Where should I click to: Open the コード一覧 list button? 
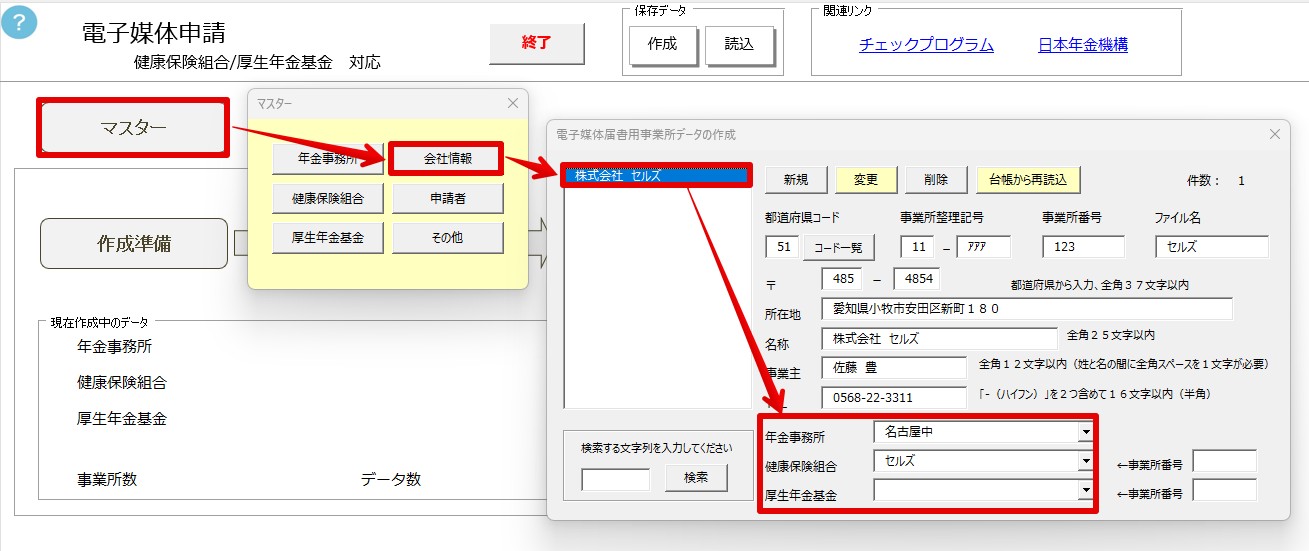point(839,246)
